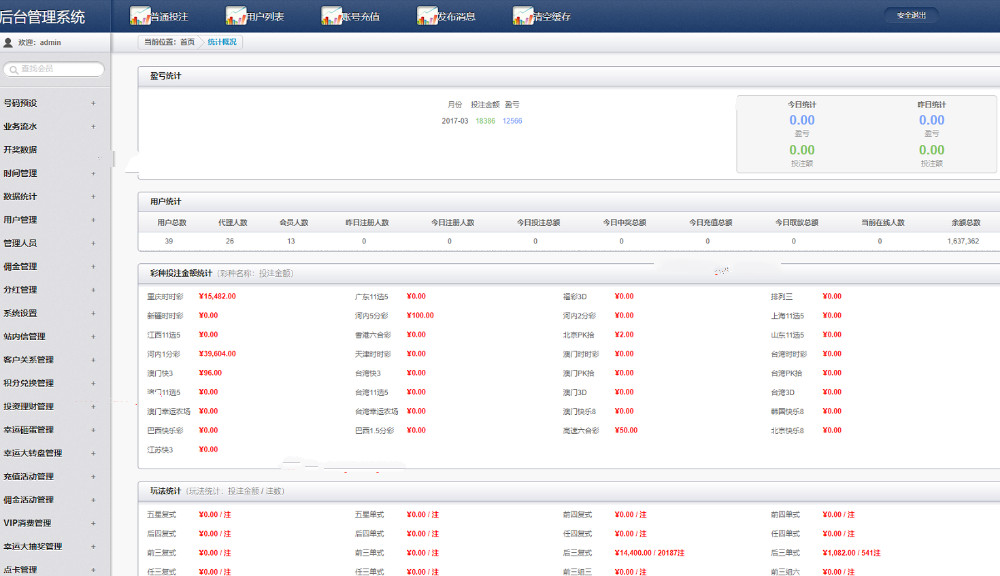Expand the 号码预设 plus sign
Image resolution: width=1000 pixels, height=576 pixels.
[x=93, y=103]
